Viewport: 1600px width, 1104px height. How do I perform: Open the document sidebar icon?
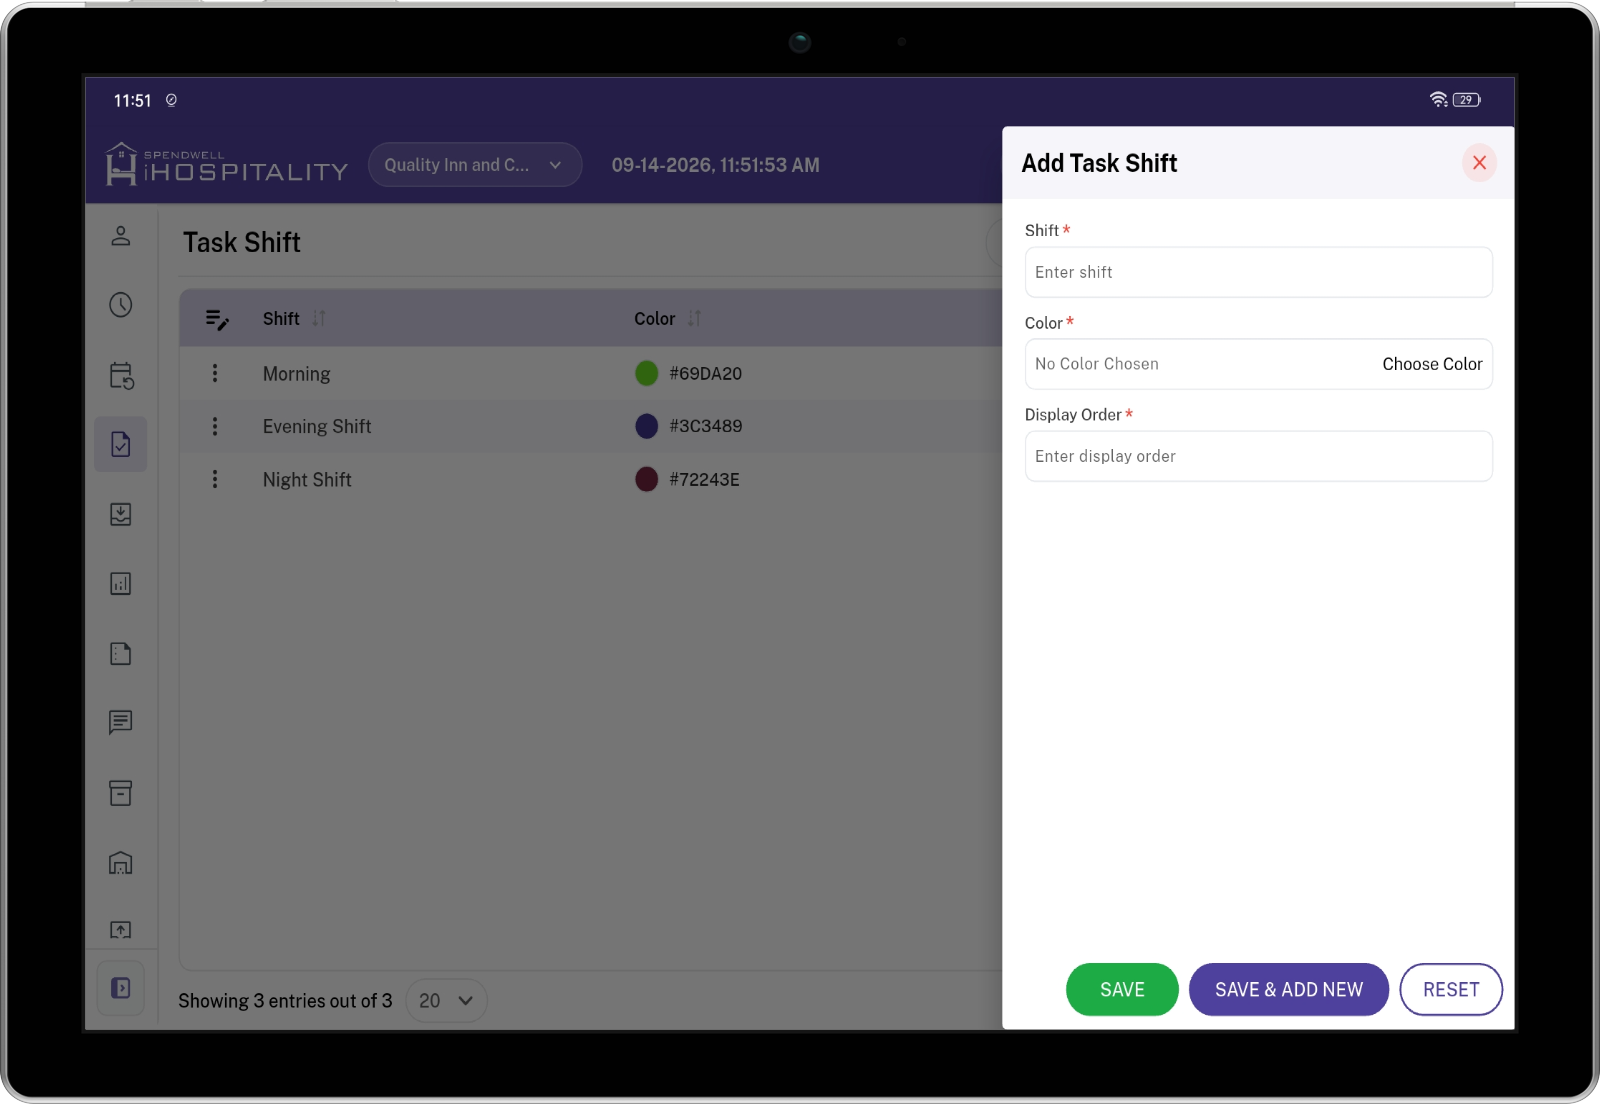point(121,654)
